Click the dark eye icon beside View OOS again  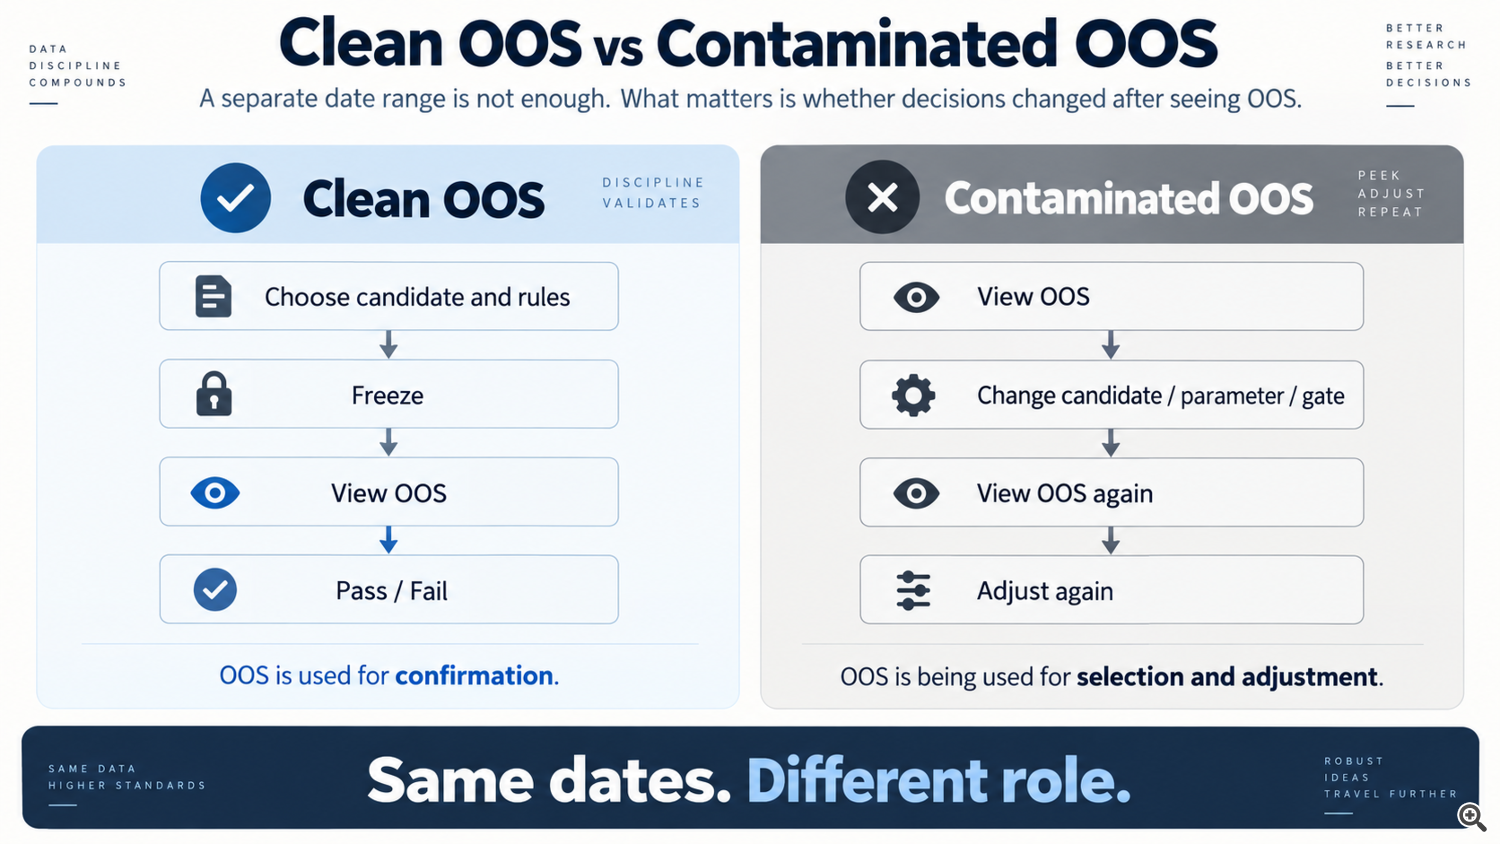point(916,493)
